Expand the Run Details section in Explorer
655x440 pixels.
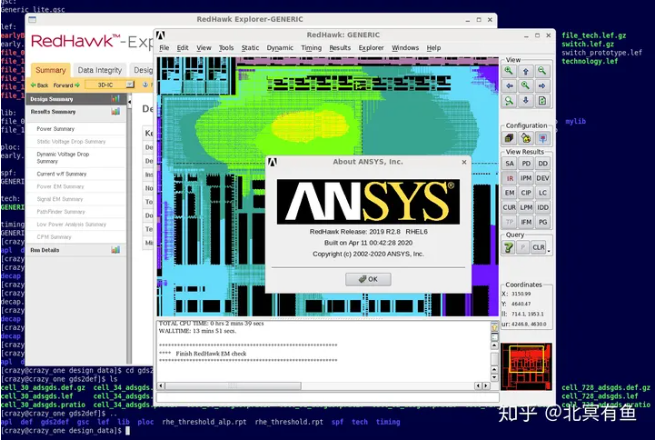pyautogui.click(x=76, y=250)
